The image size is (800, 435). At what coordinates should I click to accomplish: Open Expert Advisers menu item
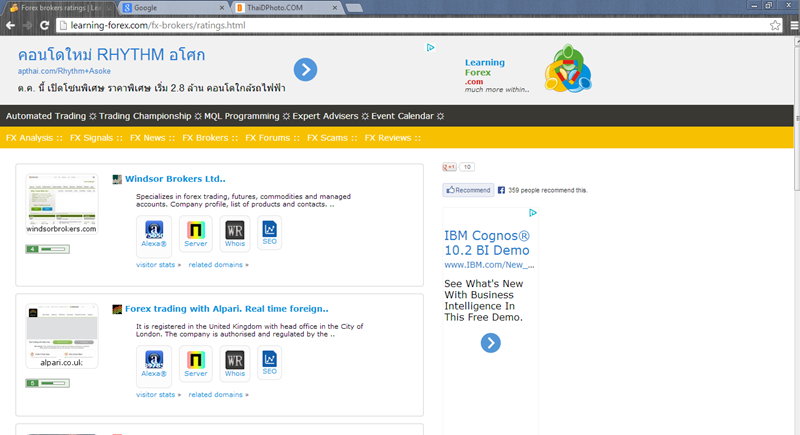tap(325, 116)
